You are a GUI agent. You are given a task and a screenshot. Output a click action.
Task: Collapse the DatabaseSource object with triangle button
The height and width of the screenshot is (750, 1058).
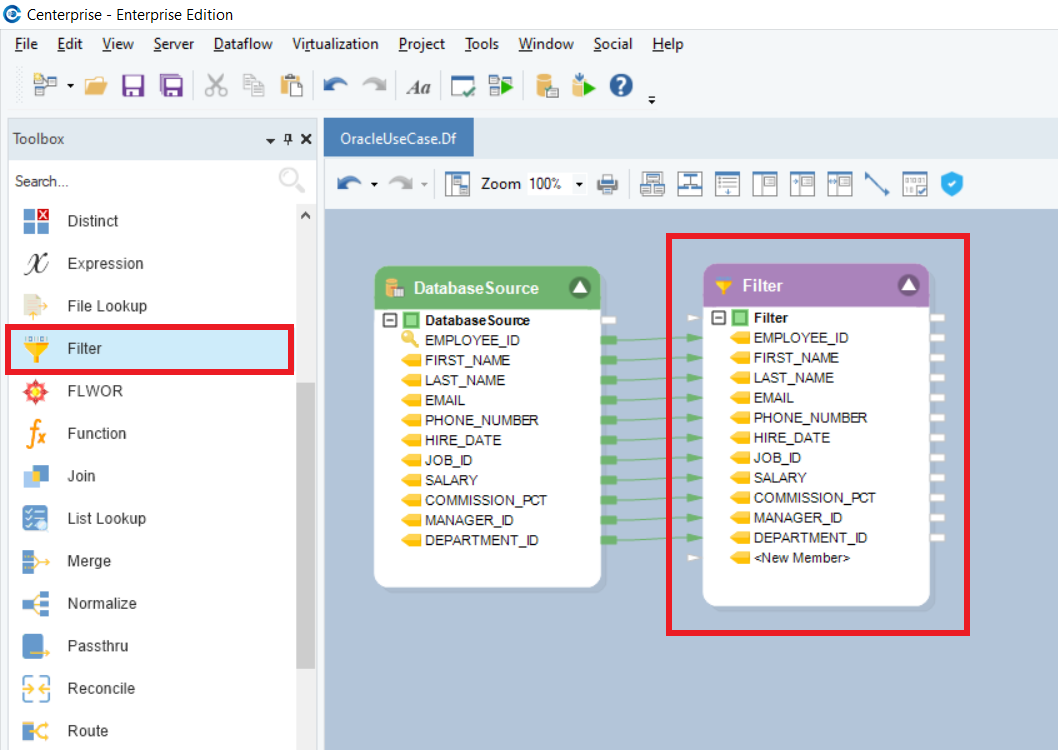580,288
